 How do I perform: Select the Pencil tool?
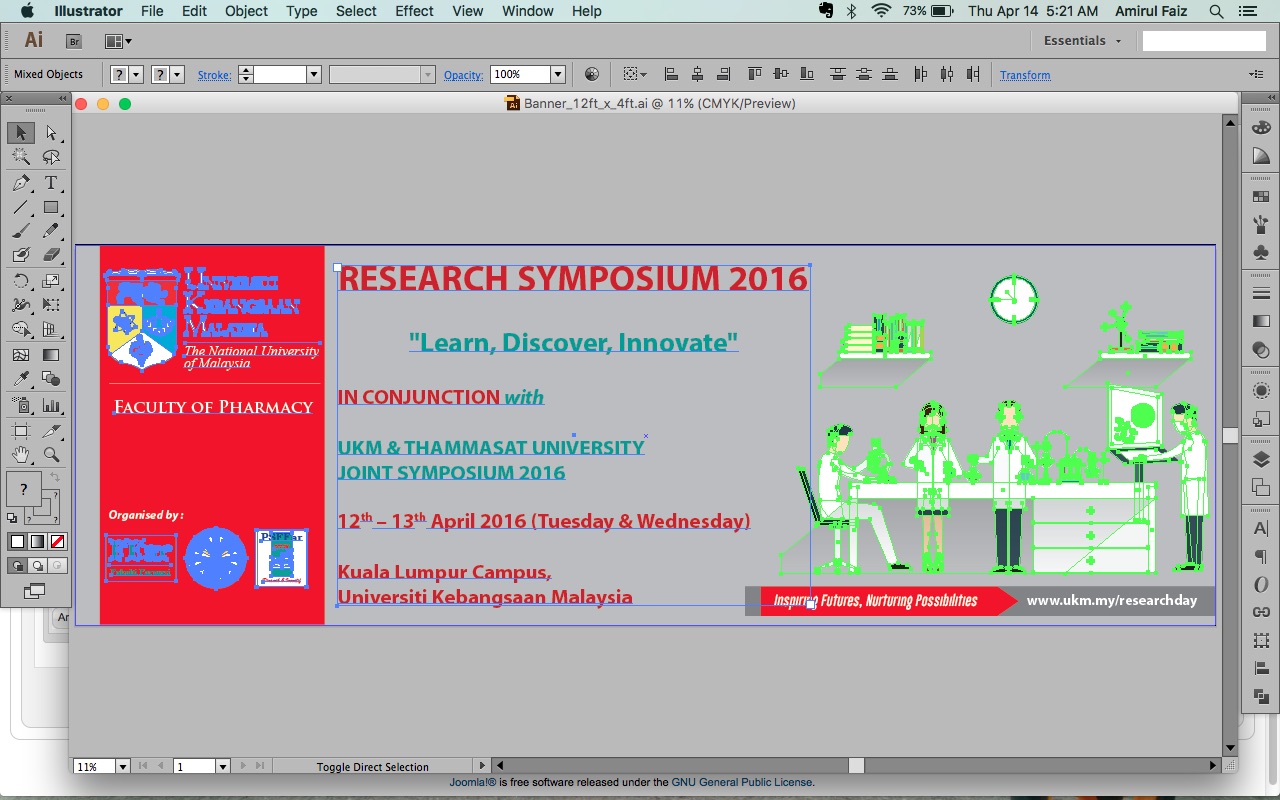point(51,231)
